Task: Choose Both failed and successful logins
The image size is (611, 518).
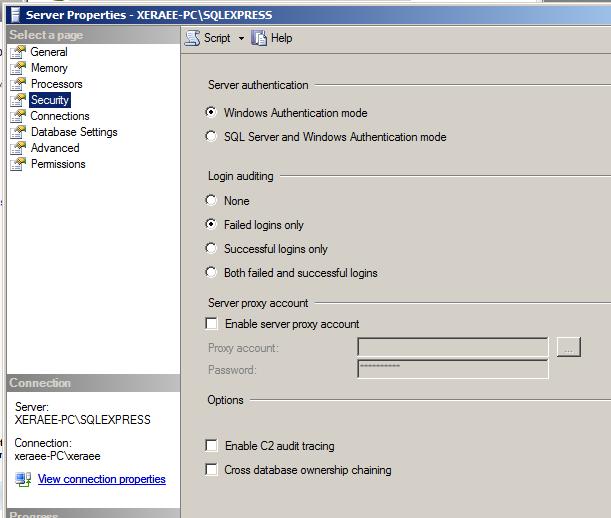Action: (211, 273)
